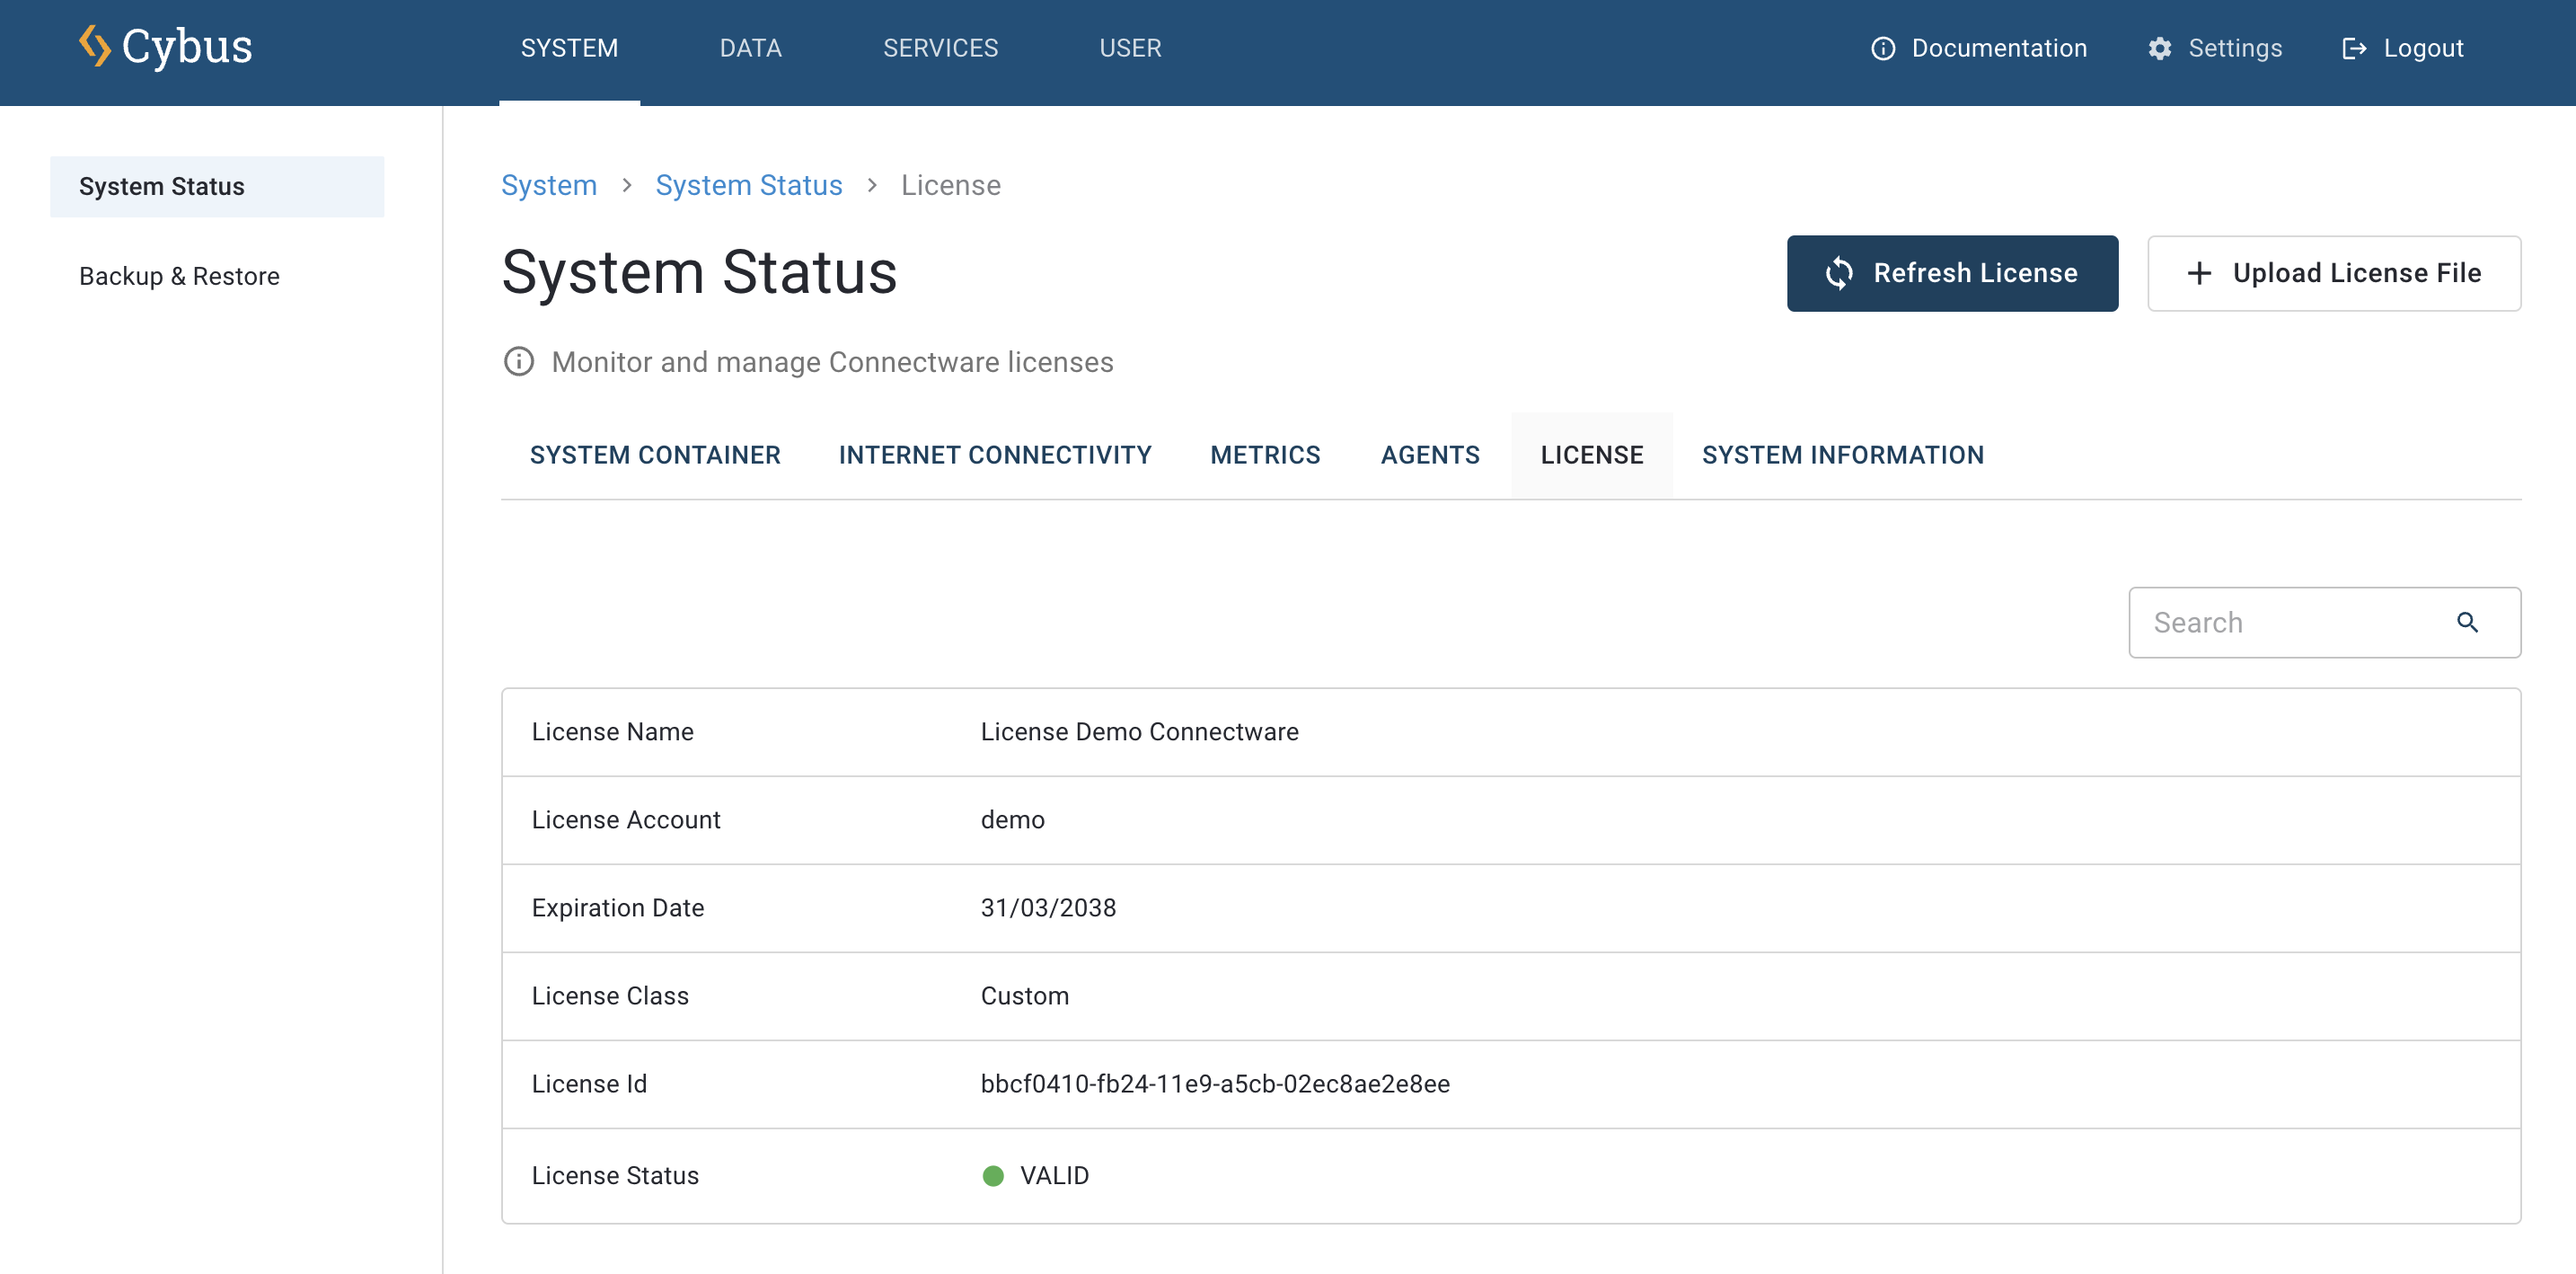Open Backup & Restore in sidebar
The image size is (2576, 1274).
(179, 276)
